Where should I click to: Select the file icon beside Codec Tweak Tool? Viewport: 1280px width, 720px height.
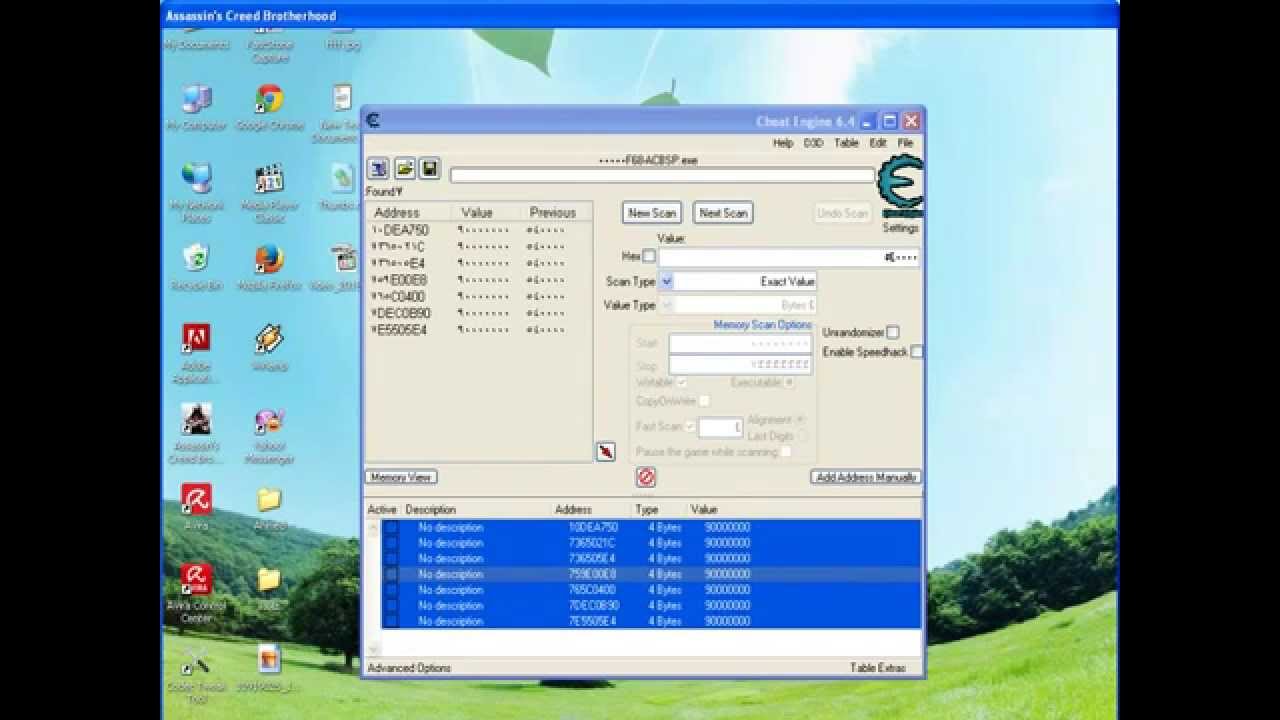tap(269, 669)
